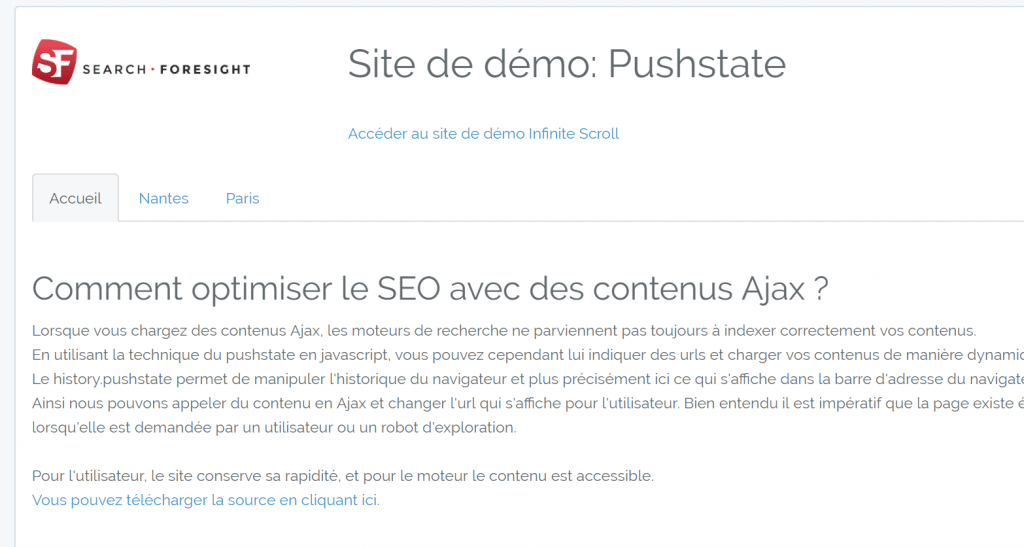Click the word Pushstate in the page title
Viewport: 1024px width, 547px height.
697,64
